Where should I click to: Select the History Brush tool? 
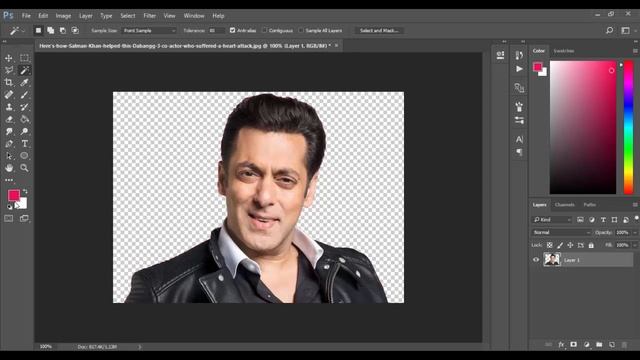click(24, 107)
